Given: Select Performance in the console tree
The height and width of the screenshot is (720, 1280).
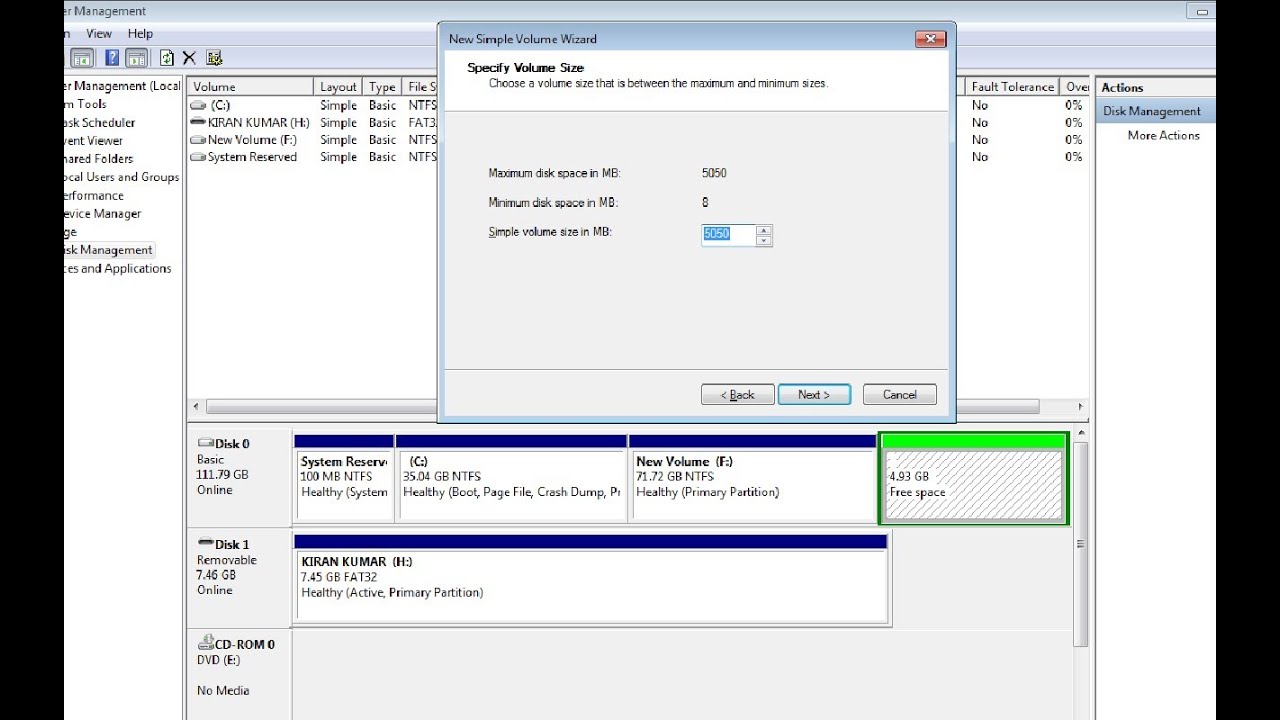Looking at the screenshot, I should 94,195.
